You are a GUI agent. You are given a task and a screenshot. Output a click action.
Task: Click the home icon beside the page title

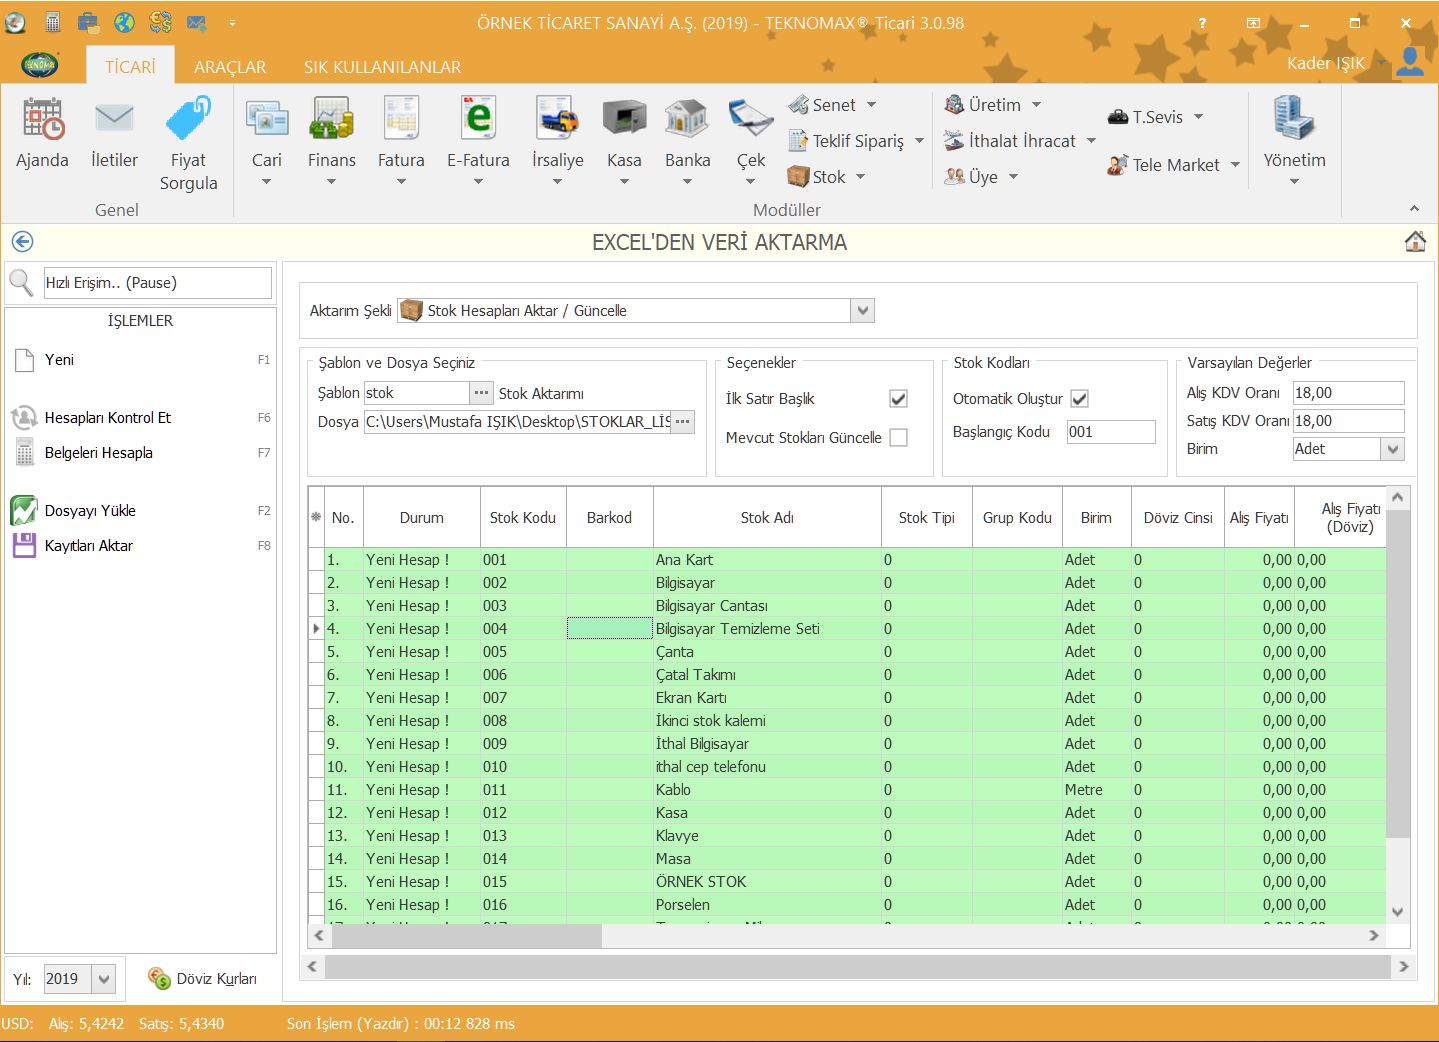[1415, 242]
